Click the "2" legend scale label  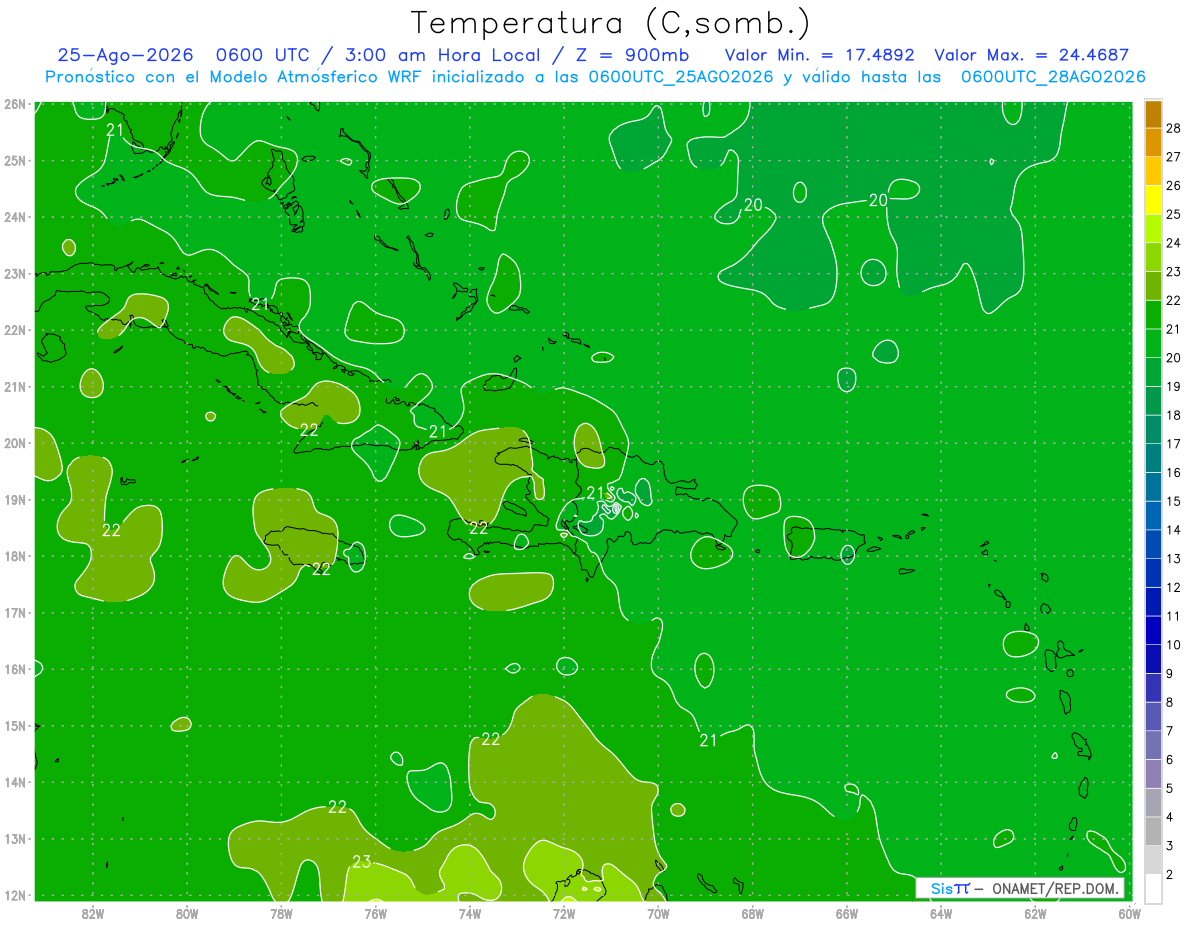[x=1169, y=875]
